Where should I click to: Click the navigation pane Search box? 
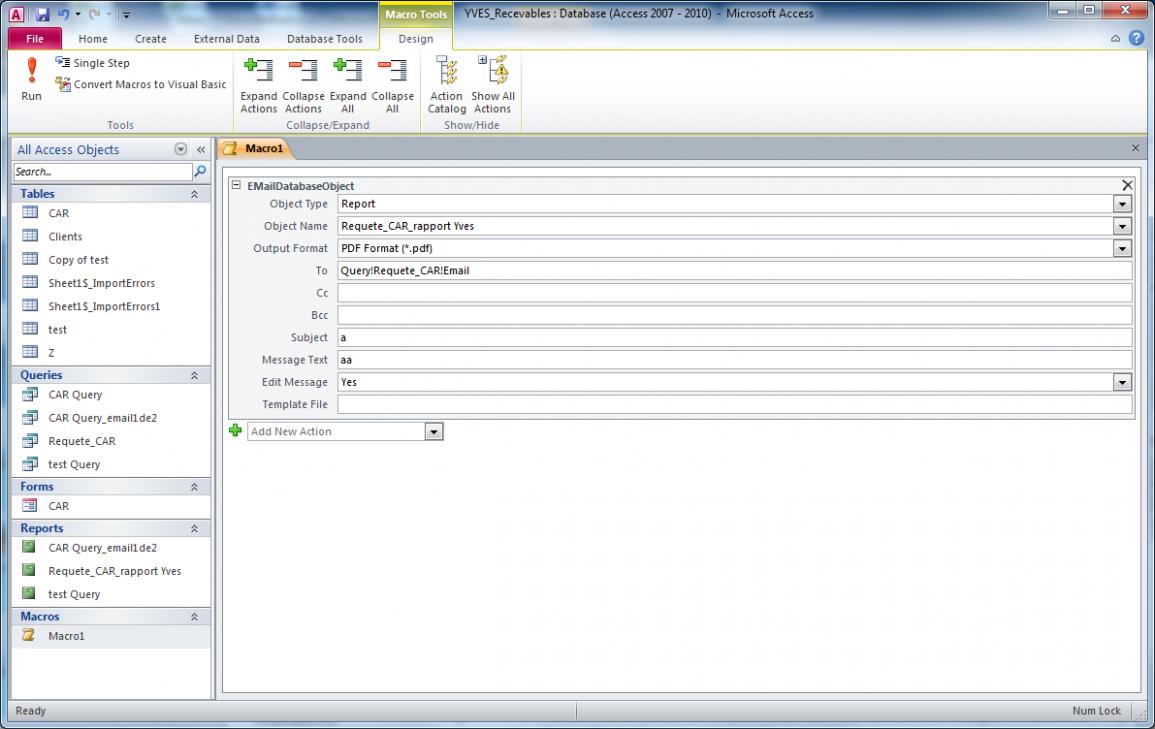(x=102, y=172)
